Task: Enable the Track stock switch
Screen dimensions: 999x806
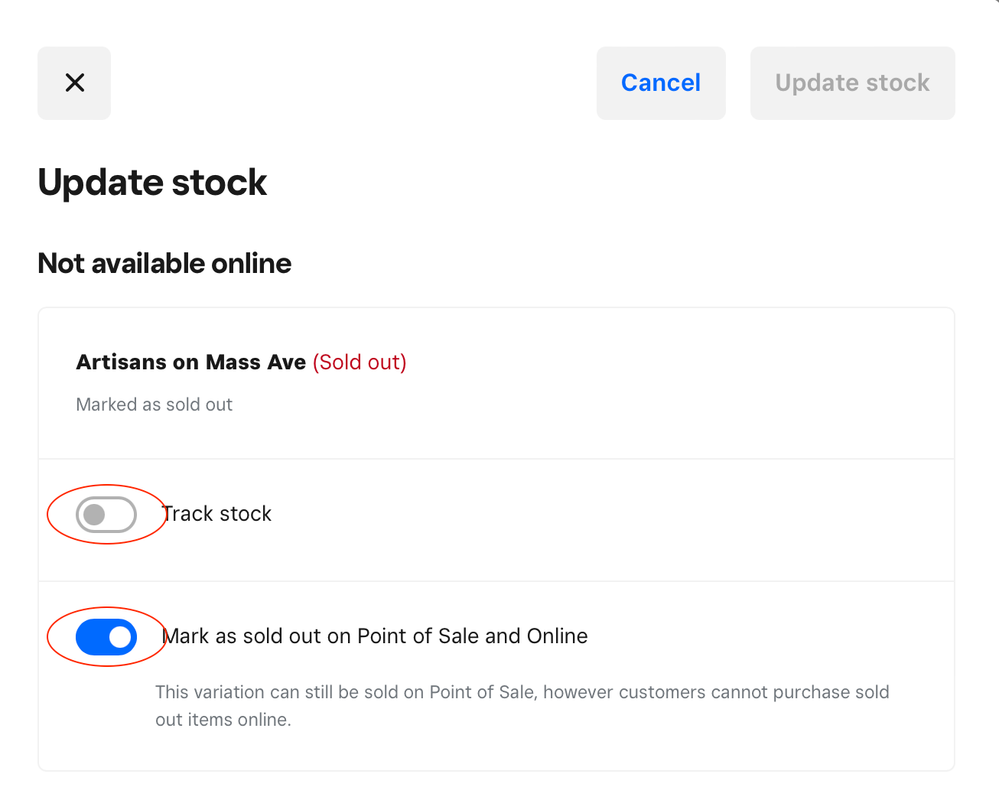Action: [106, 515]
